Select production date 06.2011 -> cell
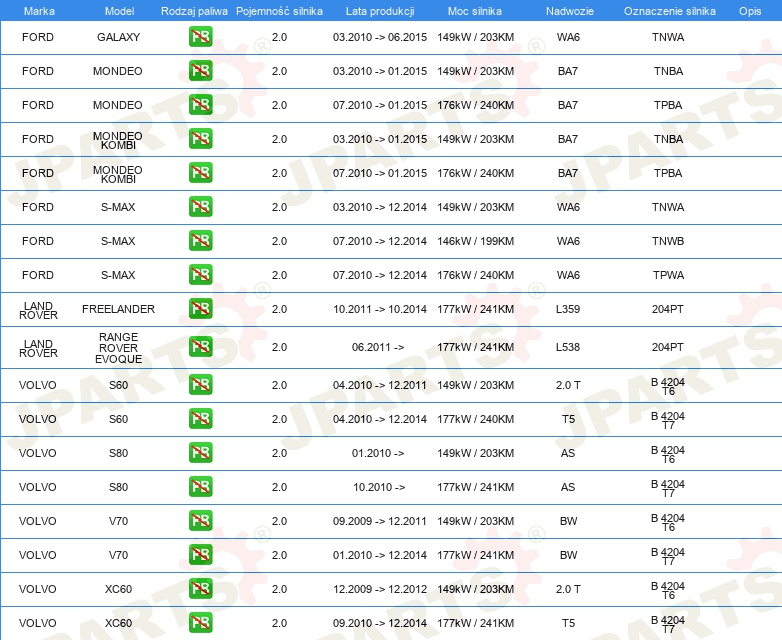This screenshot has height=640, width=782. [378, 347]
